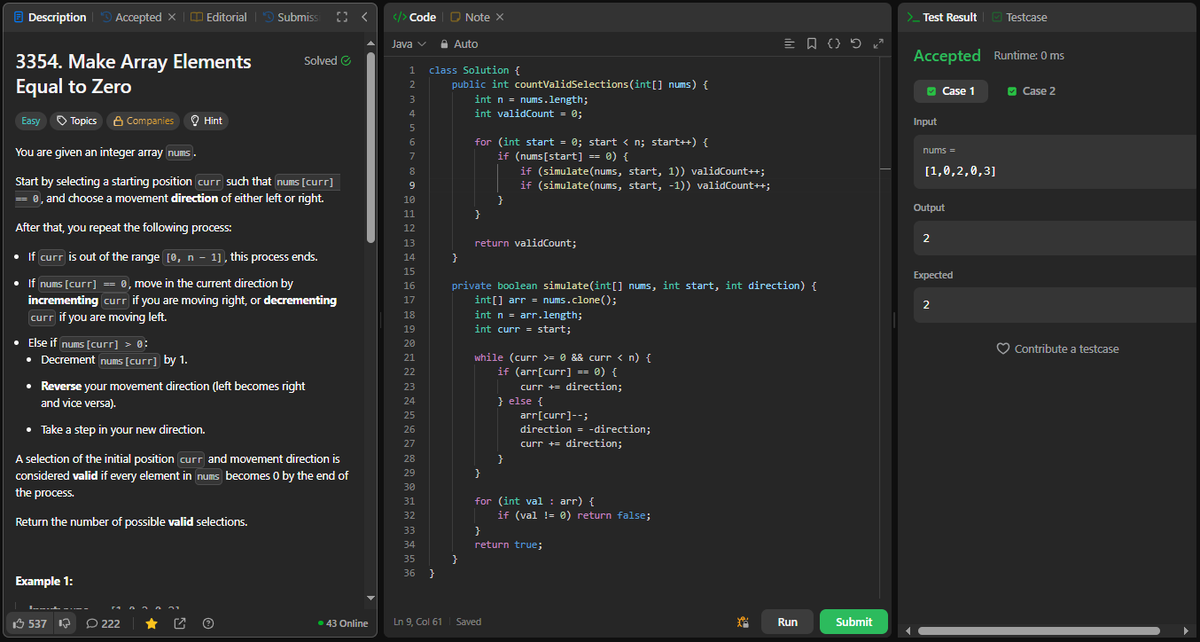The height and width of the screenshot is (642, 1200).
Task: Submit the solution
Action: pyautogui.click(x=853, y=622)
